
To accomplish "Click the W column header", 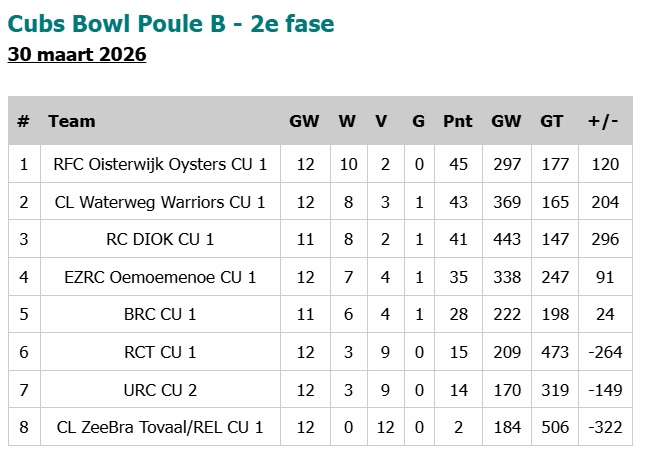I will [x=347, y=122].
